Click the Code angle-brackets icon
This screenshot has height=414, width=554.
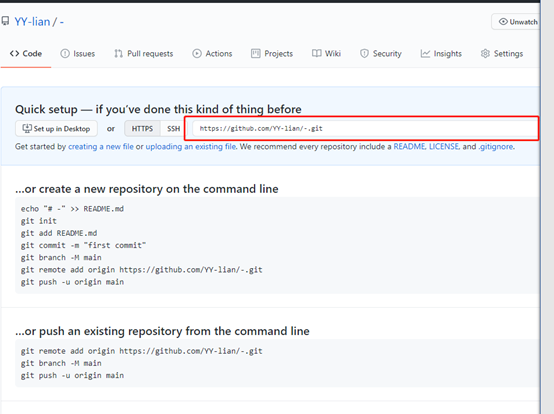(14, 53)
